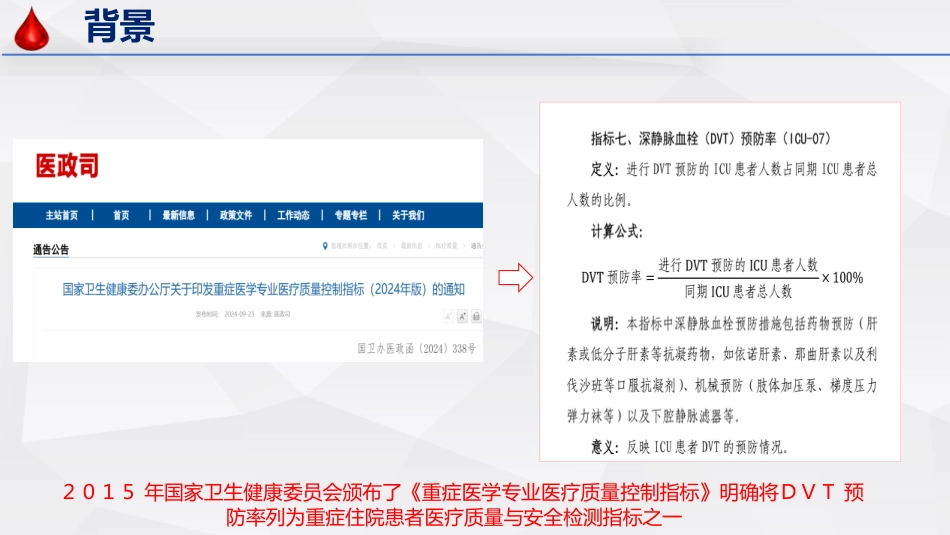Select 首页 in the blue navigation bar
This screenshot has width=950, height=535.
[x=121, y=215]
